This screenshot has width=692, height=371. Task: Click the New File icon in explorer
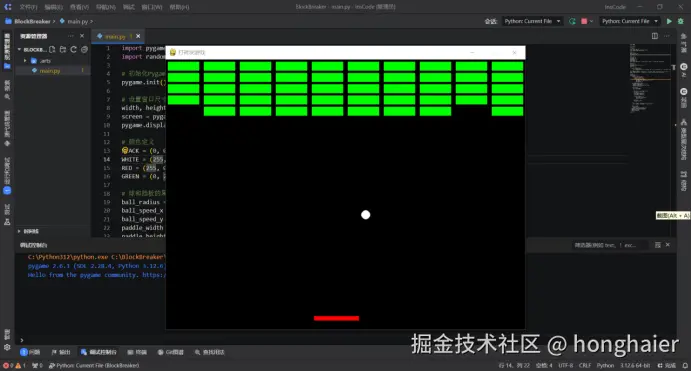pyautogui.click(x=52, y=49)
